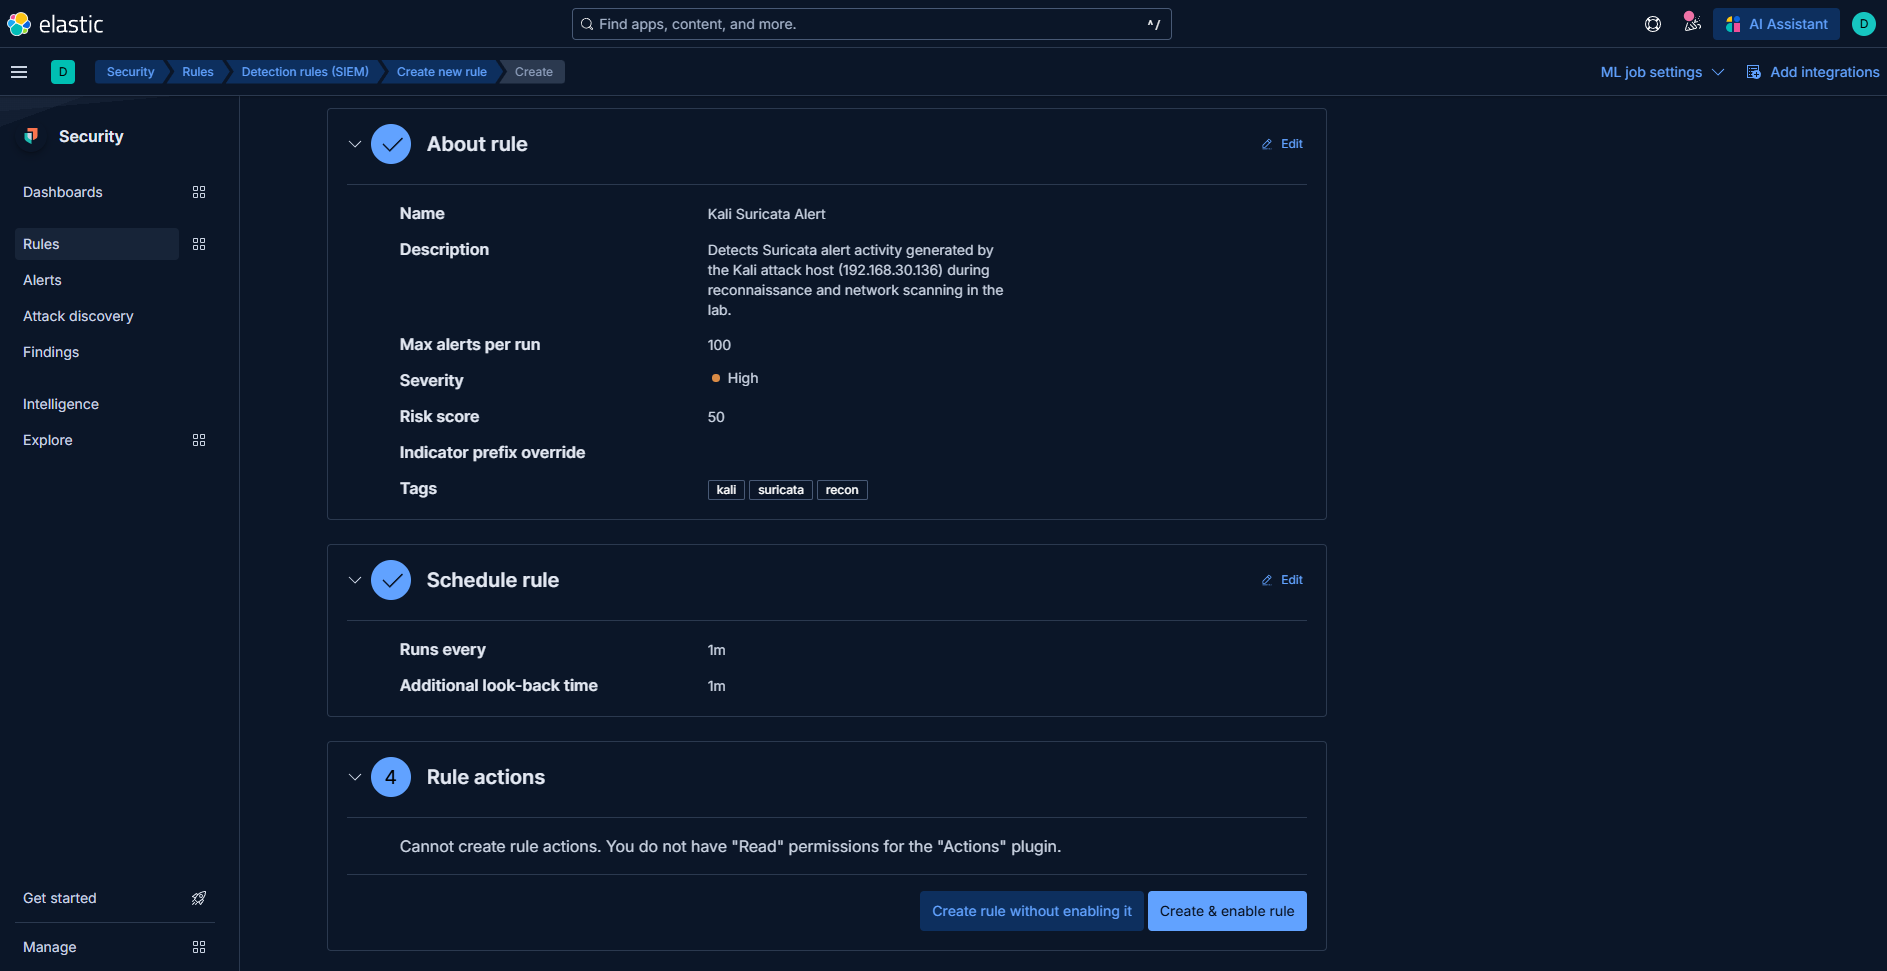The height and width of the screenshot is (971, 1887).
Task: Open Dashboards submenu grid icon
Action: pyautogui.click(x=199, y=192)
